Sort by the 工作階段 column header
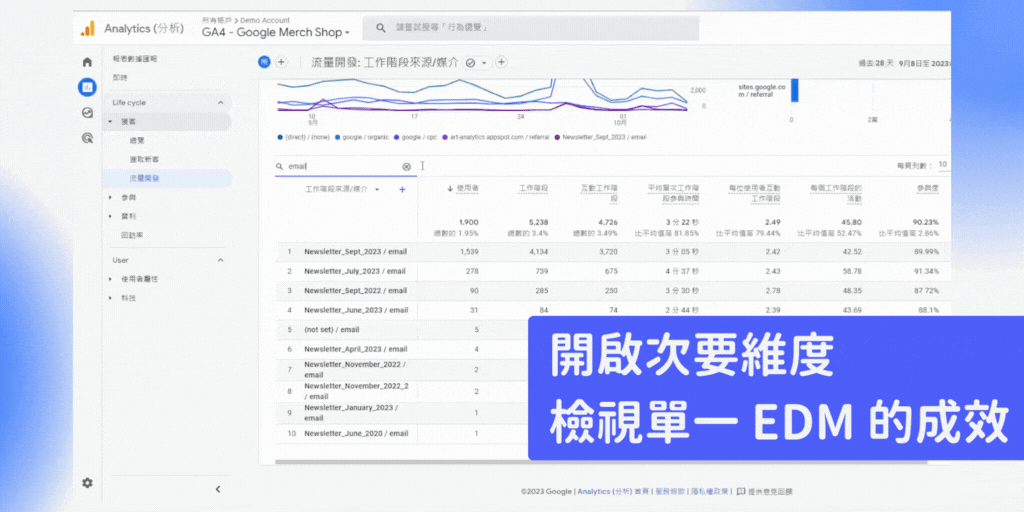The image size is (1024, 512). (x=533, y=189)
